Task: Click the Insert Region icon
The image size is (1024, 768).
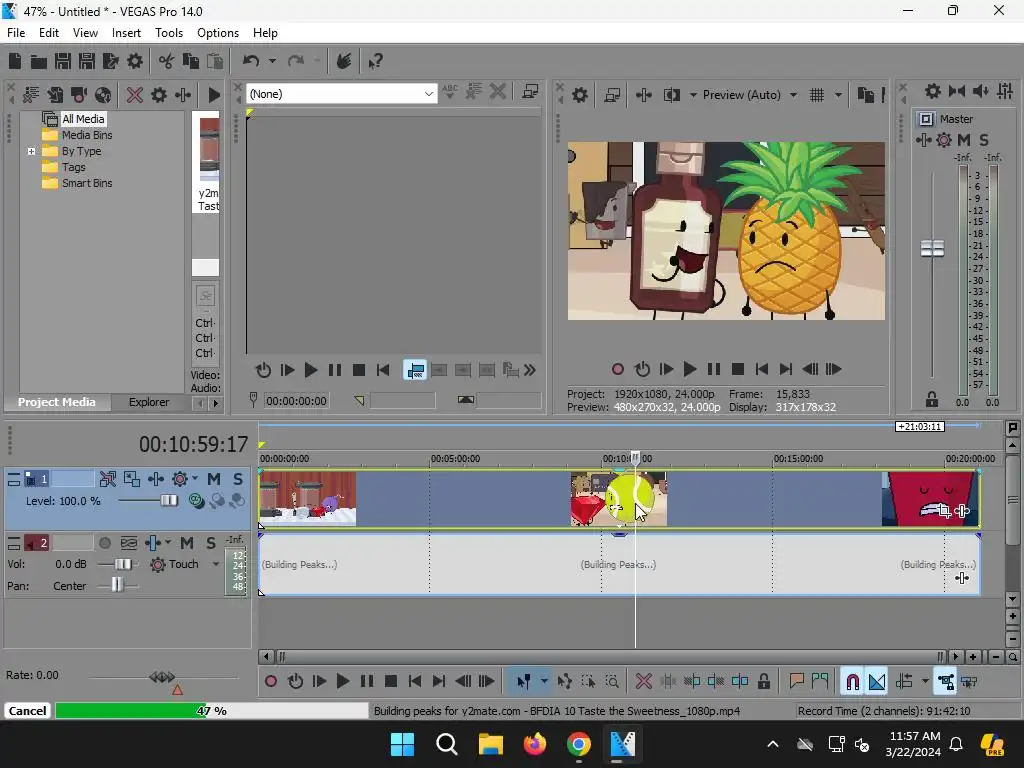Action: point(820,682)
